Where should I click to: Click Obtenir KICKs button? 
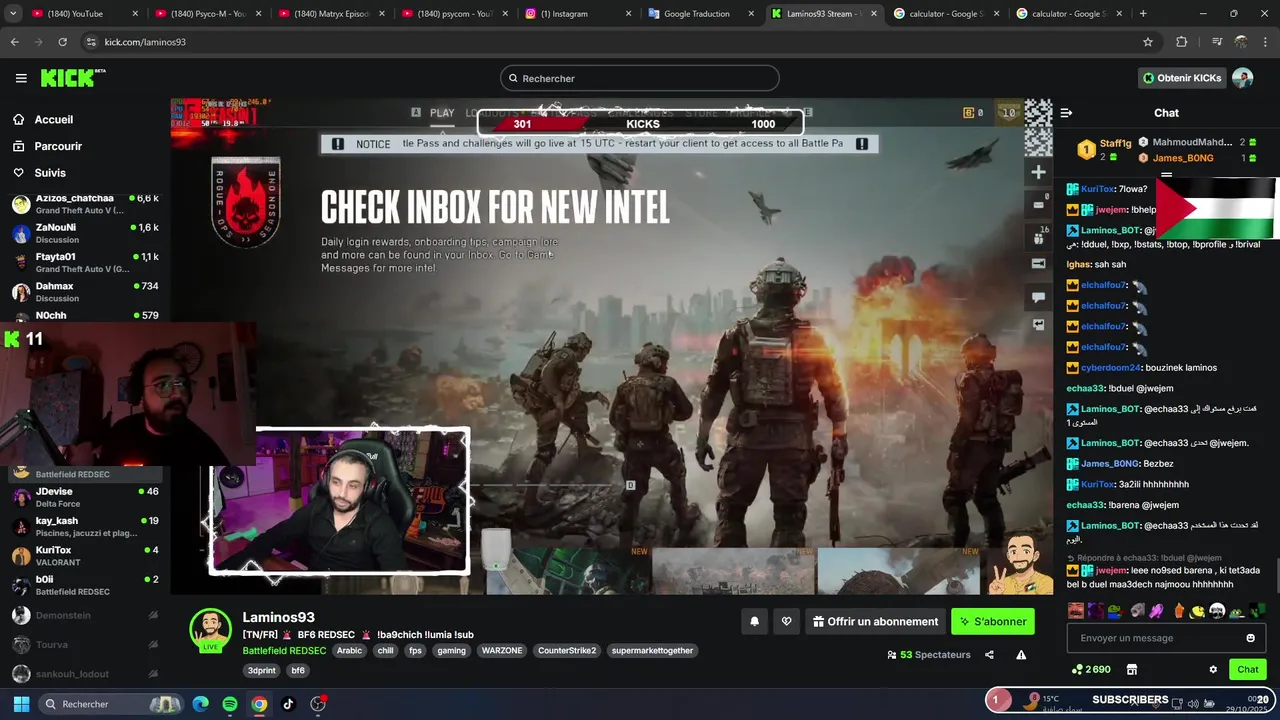pos(1182,78)
